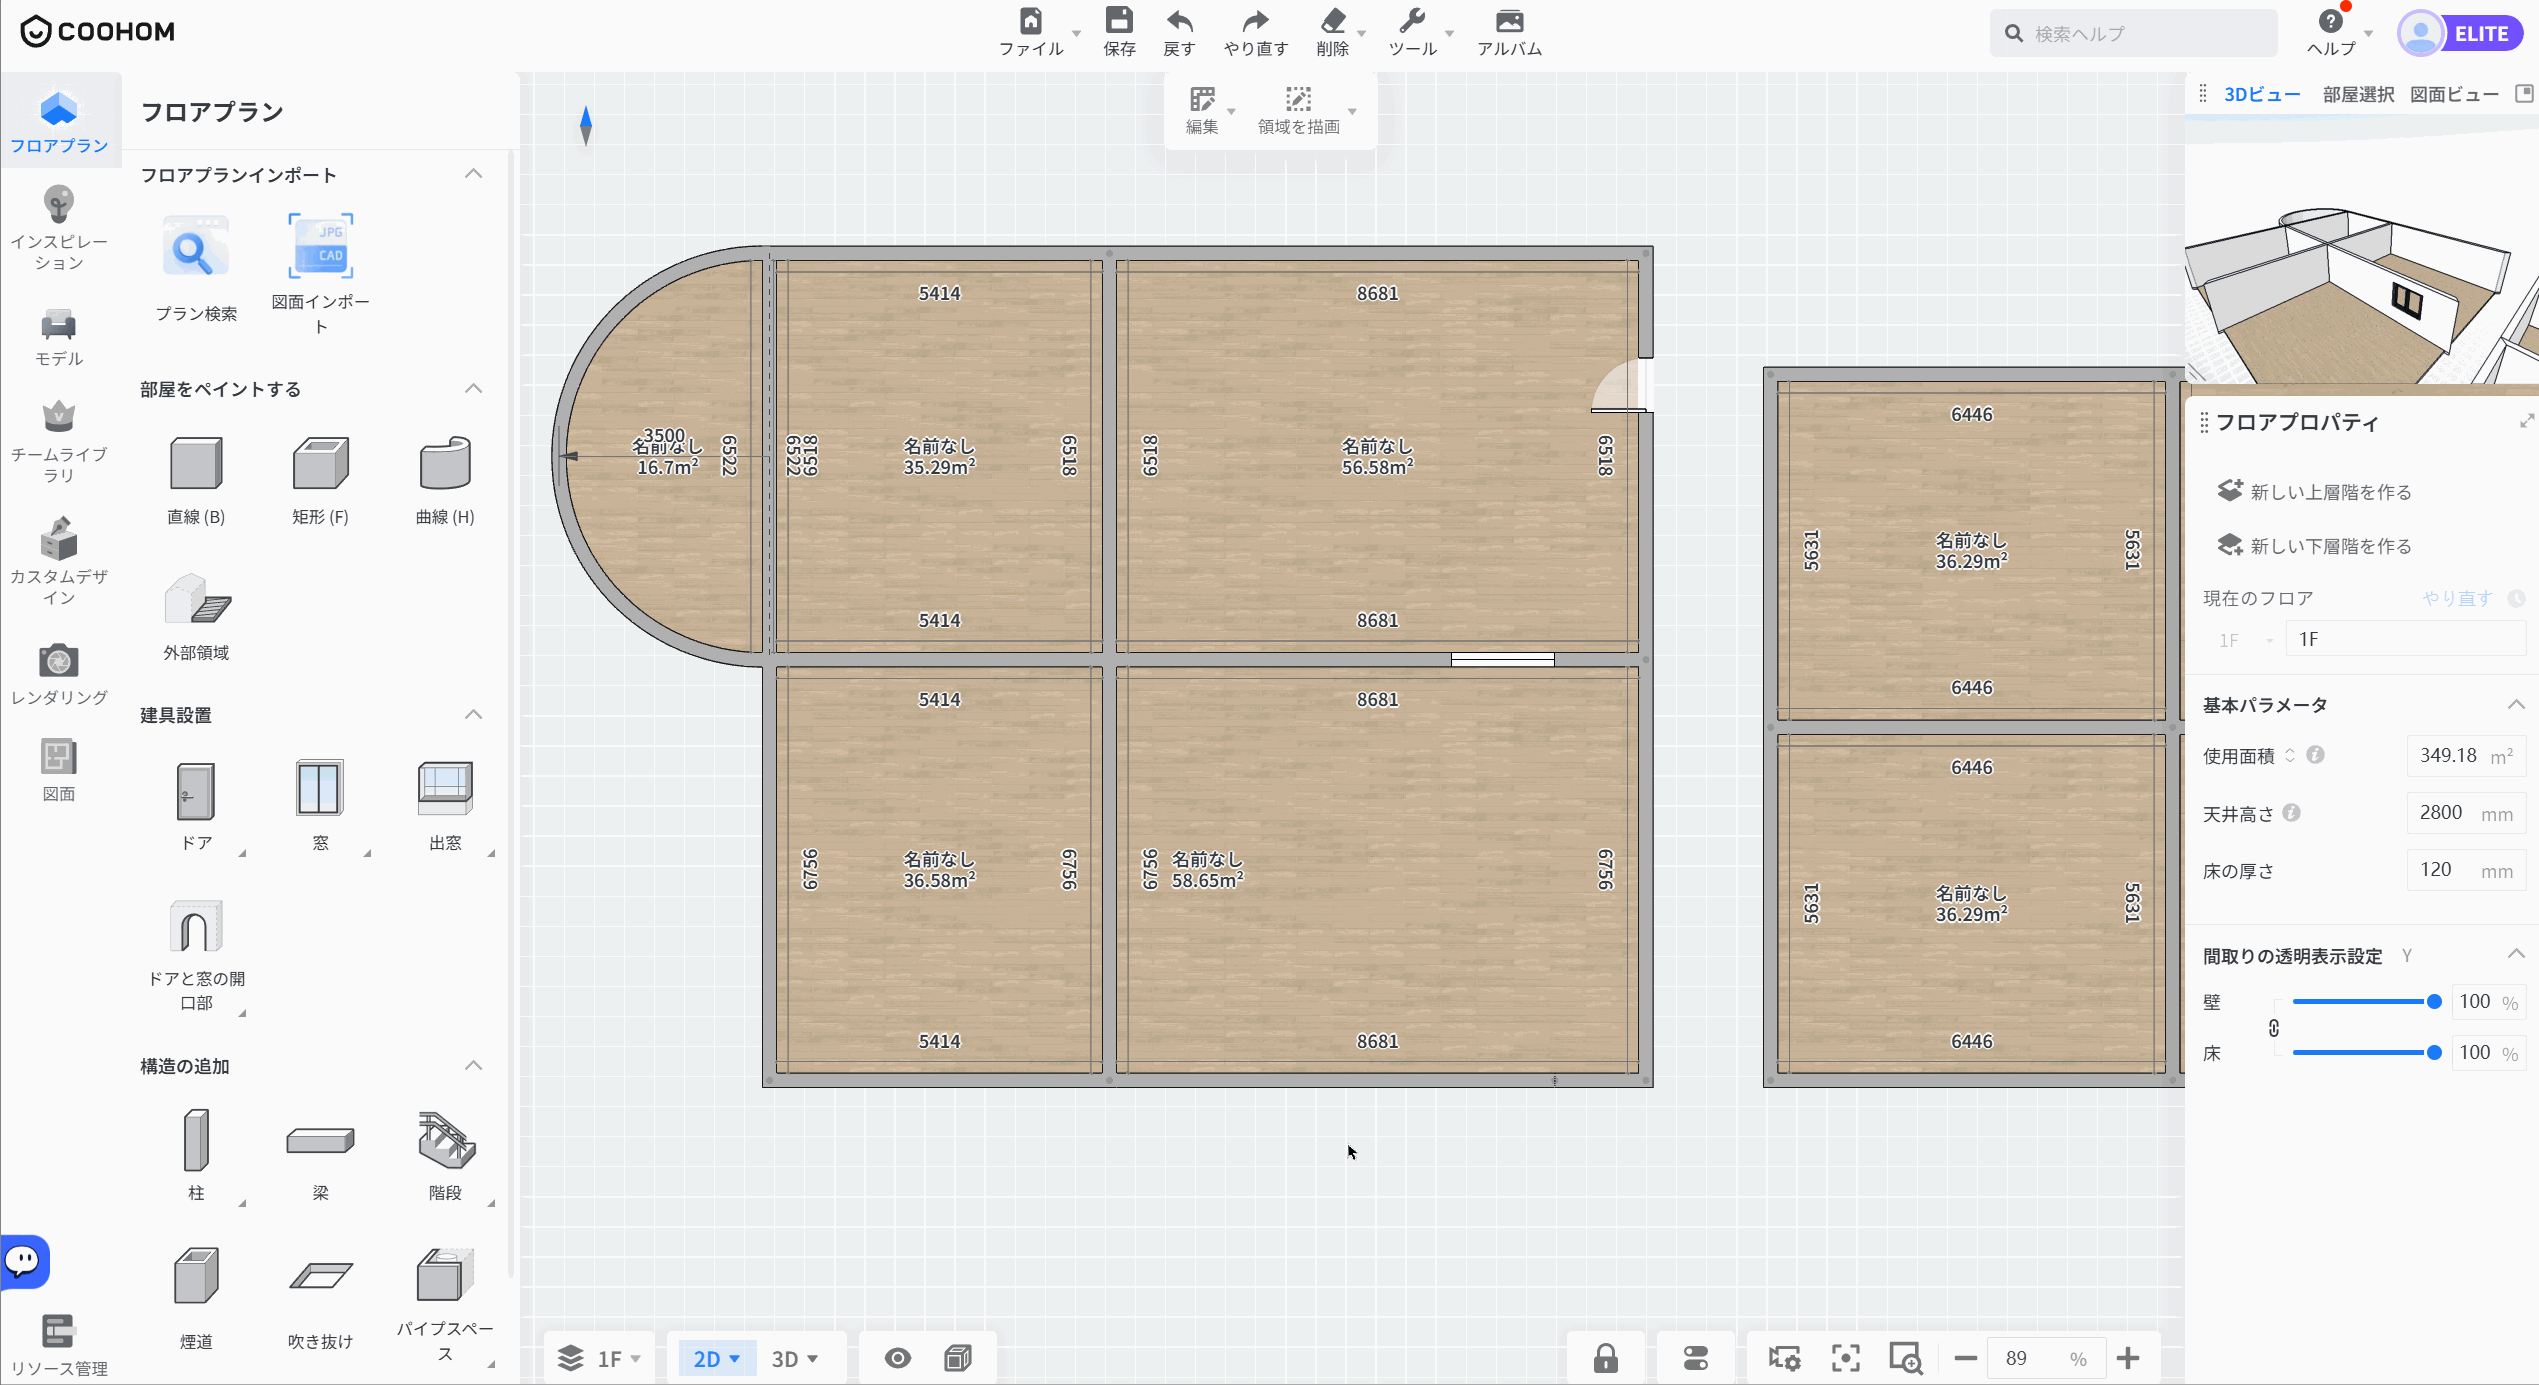Open the chat support bubble icon
Screen dimensions: 2539x1385
tap(24, 1262)
